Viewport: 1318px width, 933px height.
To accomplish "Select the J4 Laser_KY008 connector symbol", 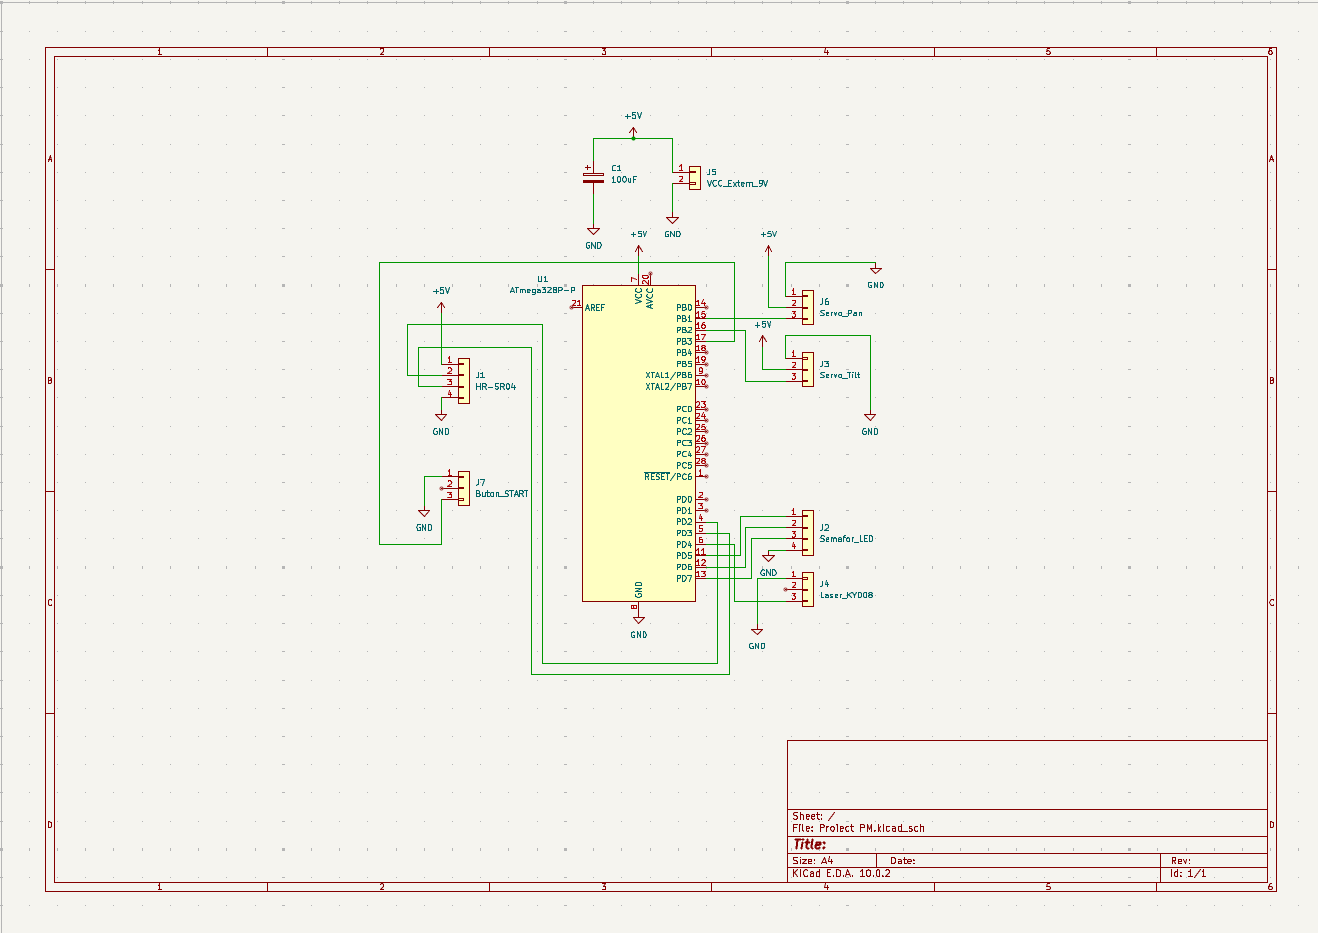I will (807, 587).
